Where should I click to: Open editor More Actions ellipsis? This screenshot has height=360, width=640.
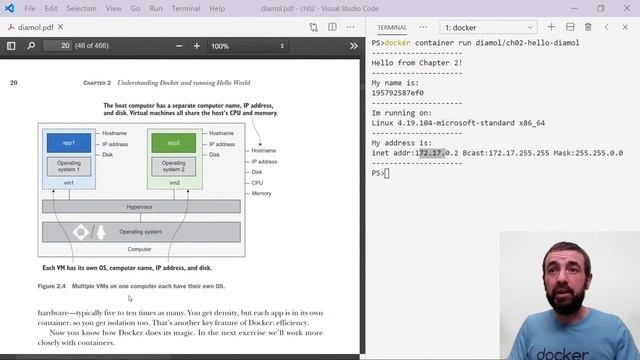[350, 27]
